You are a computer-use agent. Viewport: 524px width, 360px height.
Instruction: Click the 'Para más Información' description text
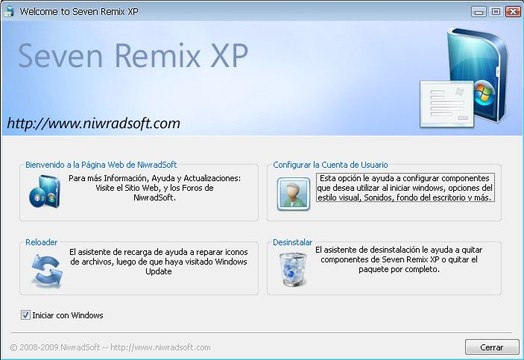[x=154, y=188]
